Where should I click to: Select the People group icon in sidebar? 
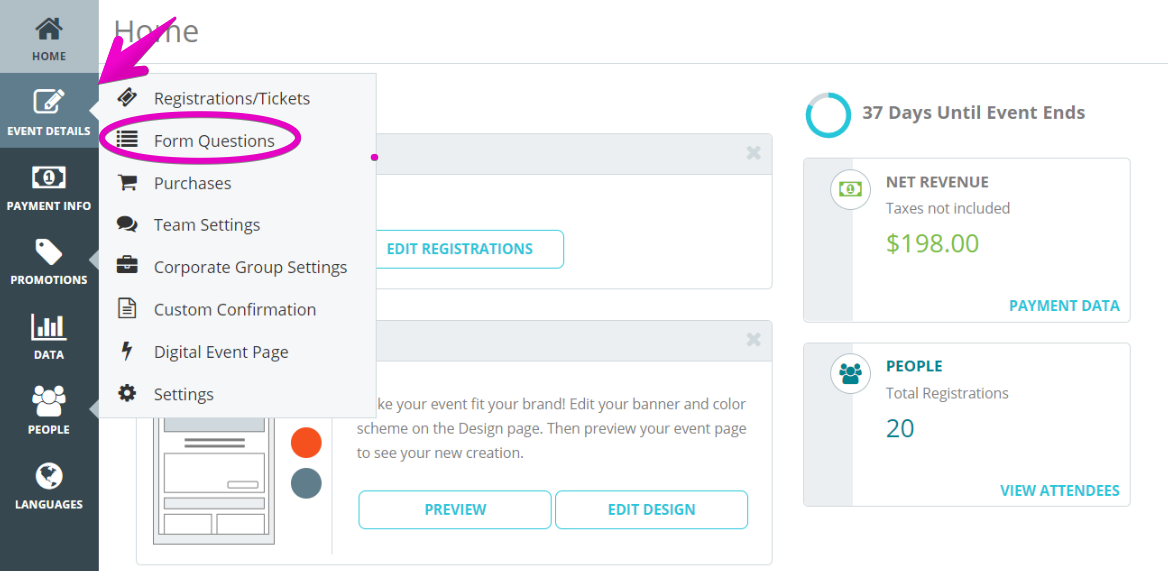pyautogui.click(x=49, y=401)
